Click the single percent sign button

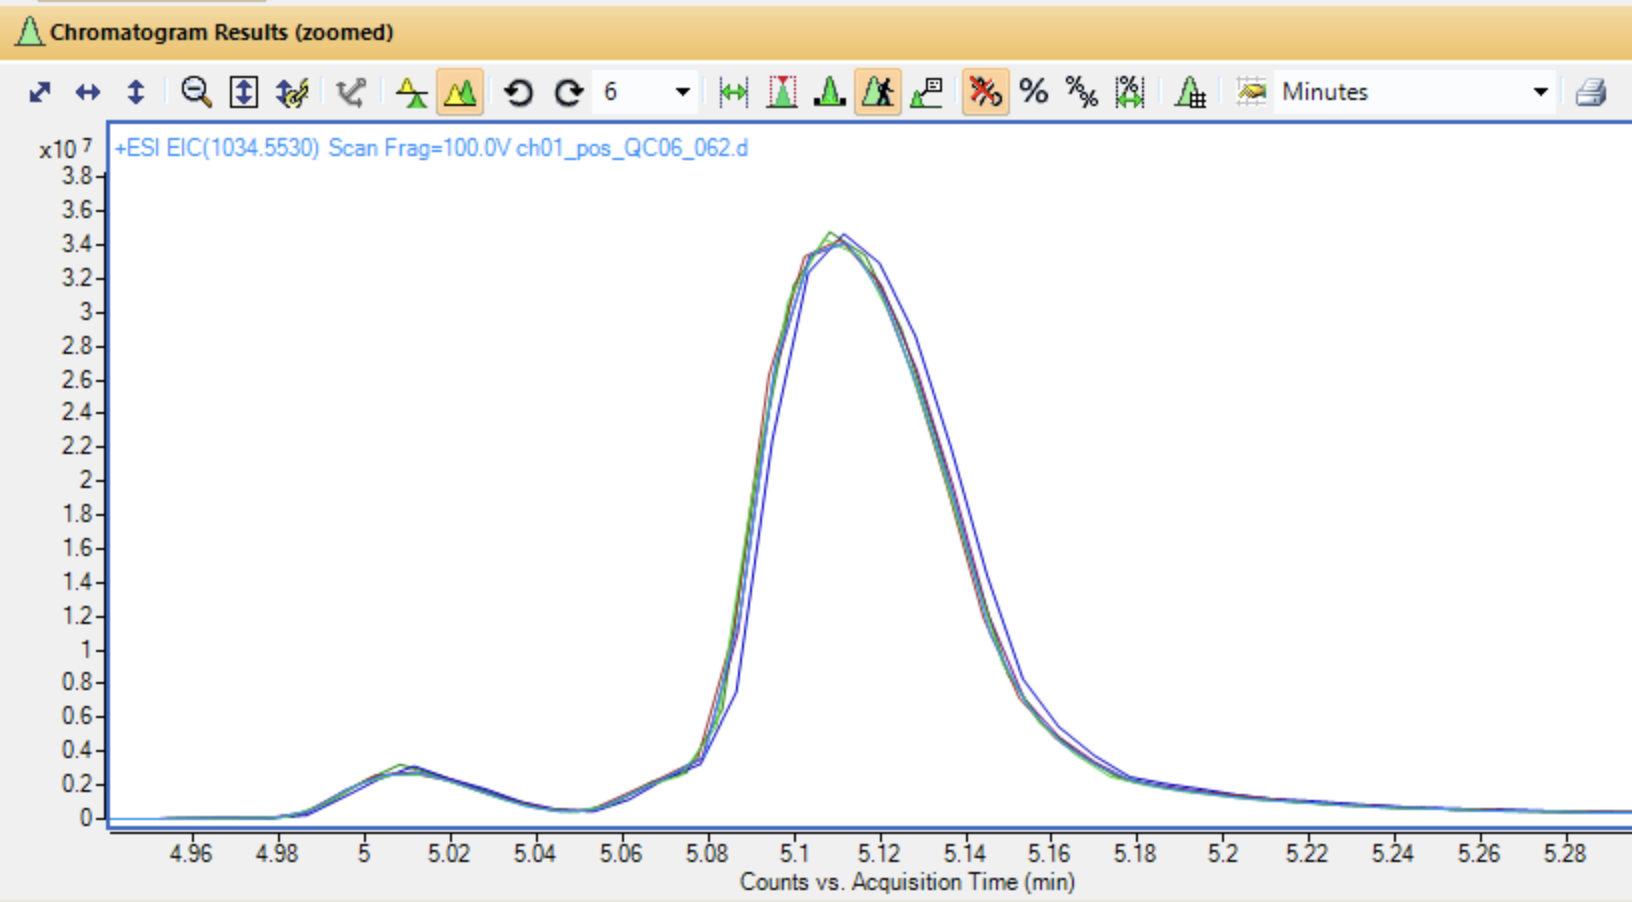point(1034,93)
